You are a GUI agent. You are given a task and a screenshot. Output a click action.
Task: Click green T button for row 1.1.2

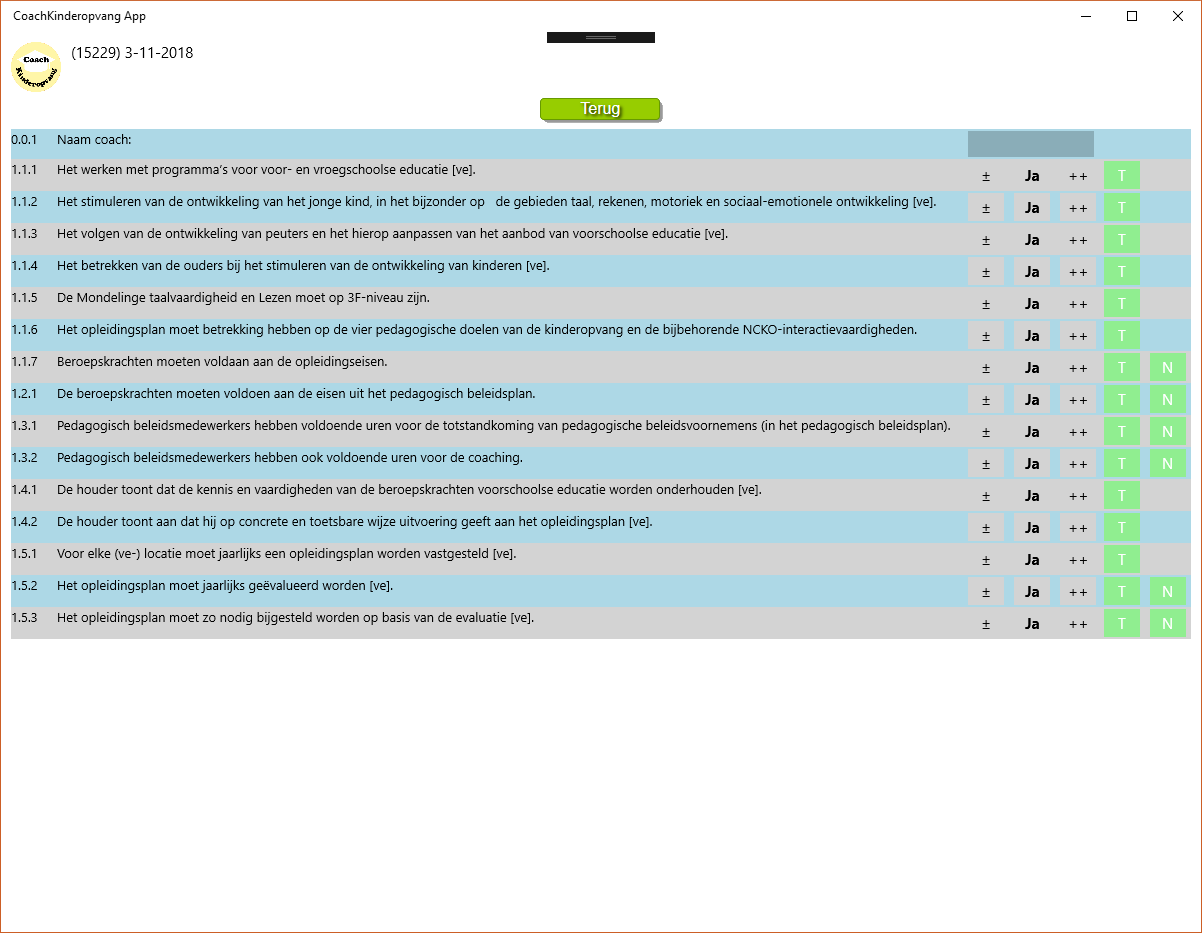(x=1122, y=208)
